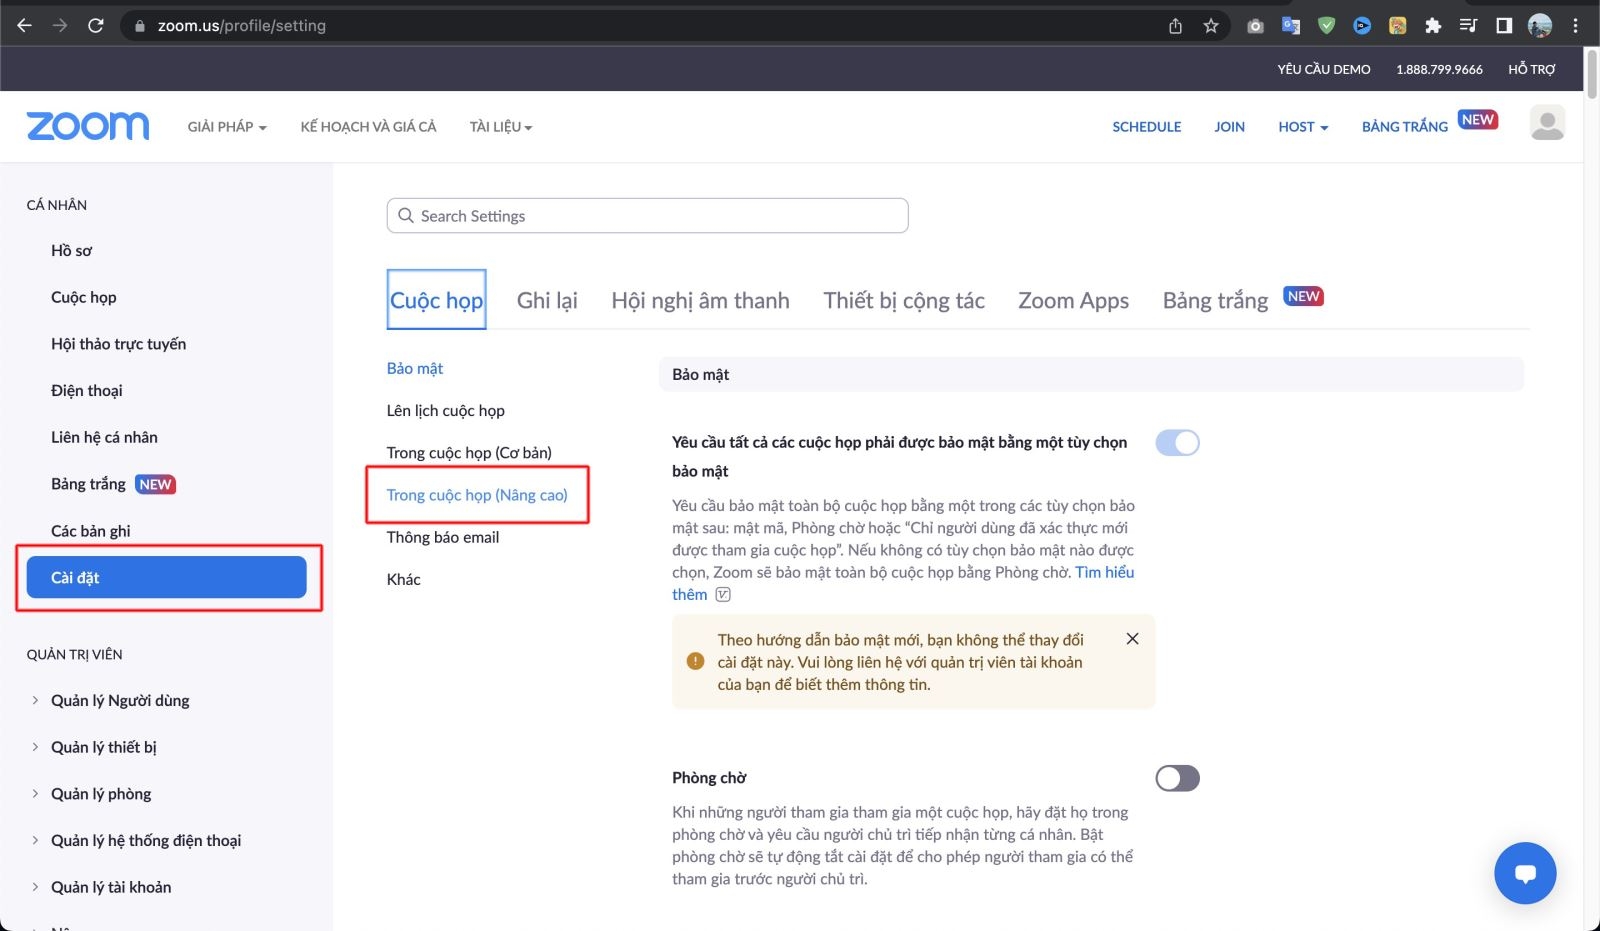
Task: Click HỖ TRỢ support link
Action: click(x=1532, y=69)
